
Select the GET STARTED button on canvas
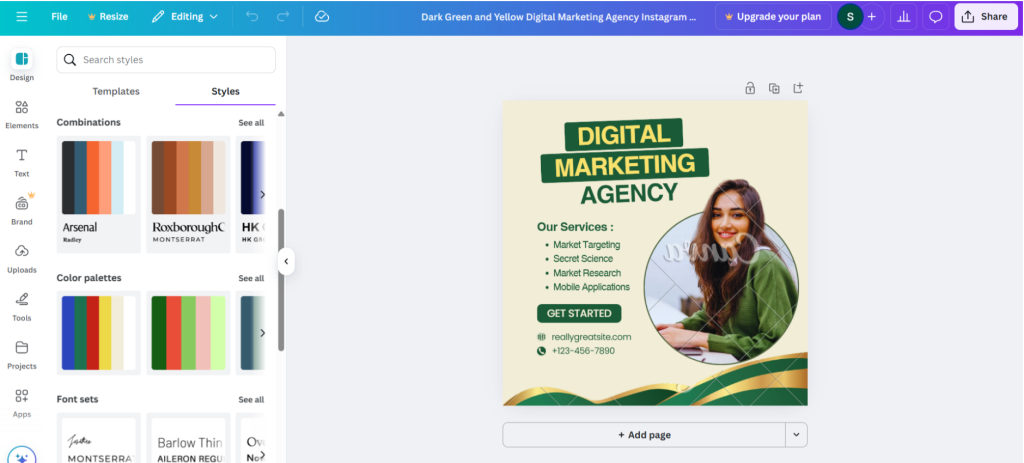[579, 313]
